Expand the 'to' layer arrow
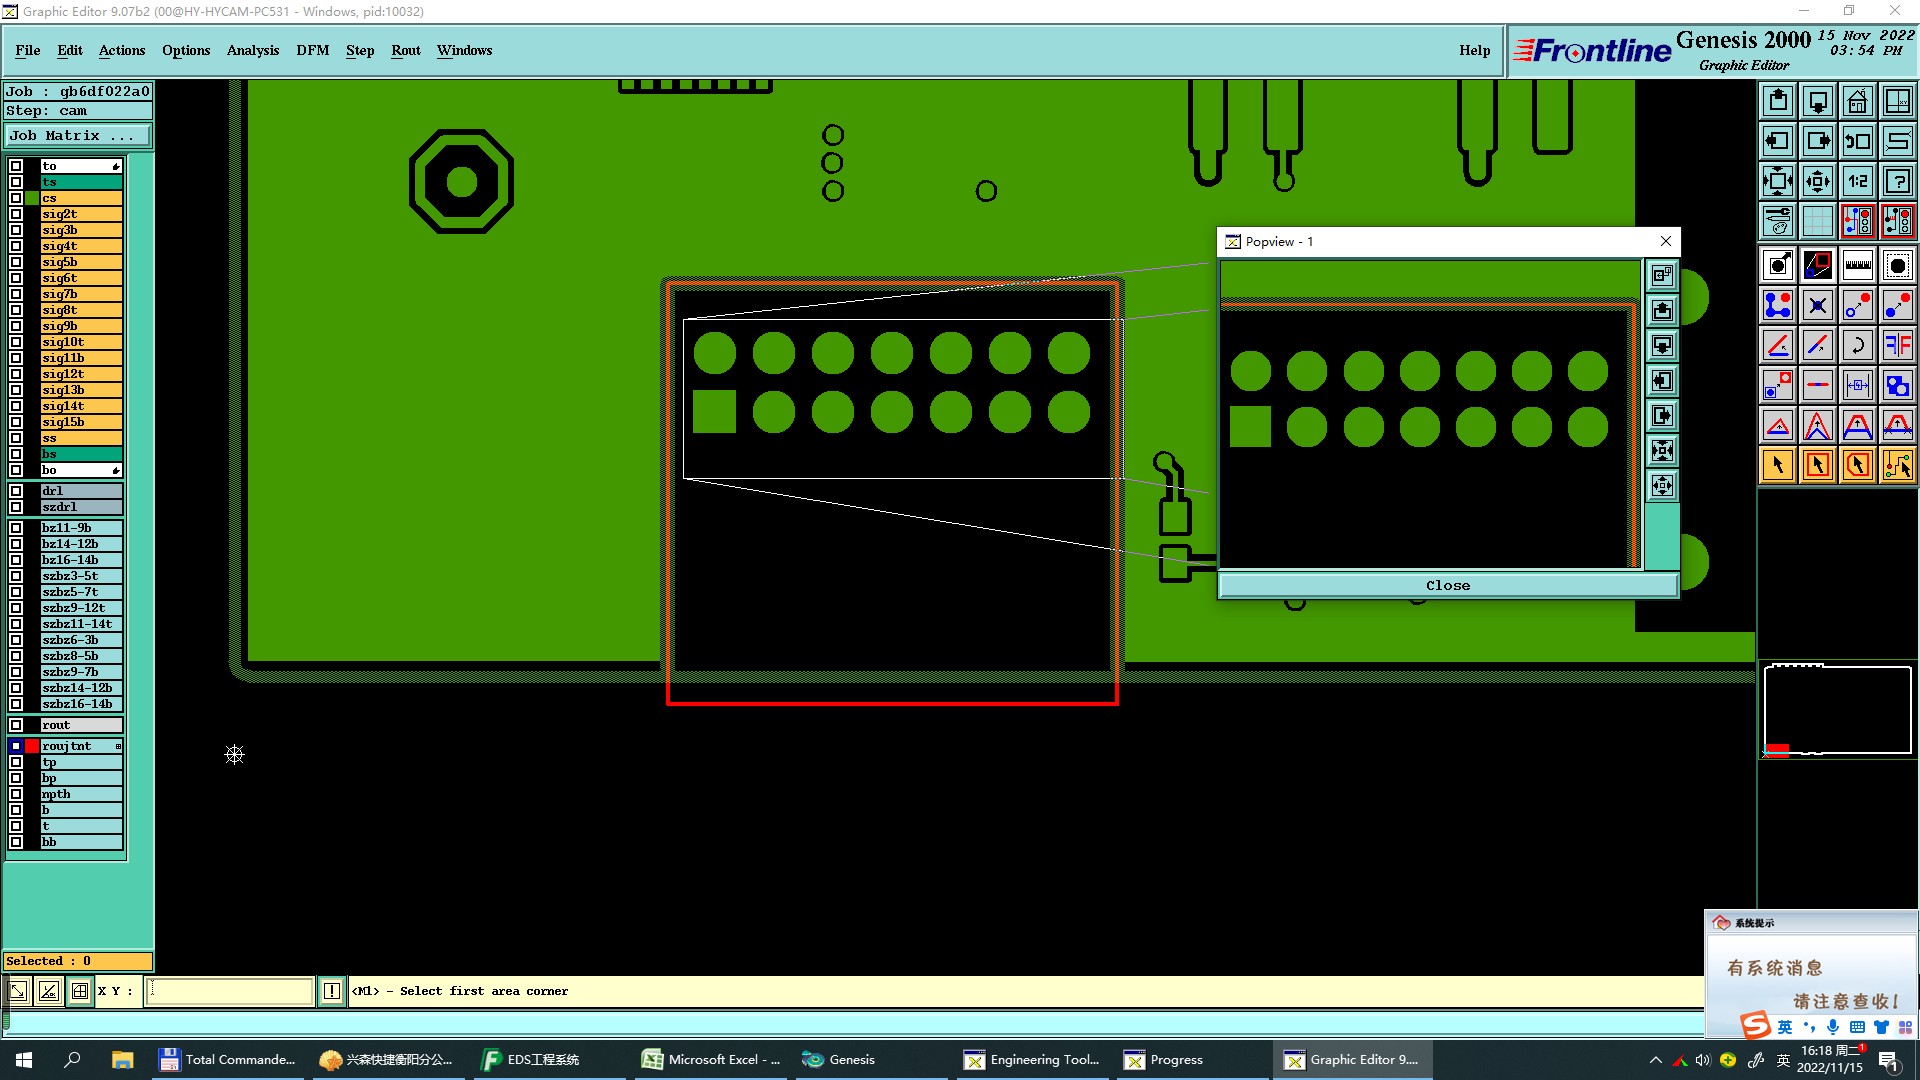 point(116,166)
